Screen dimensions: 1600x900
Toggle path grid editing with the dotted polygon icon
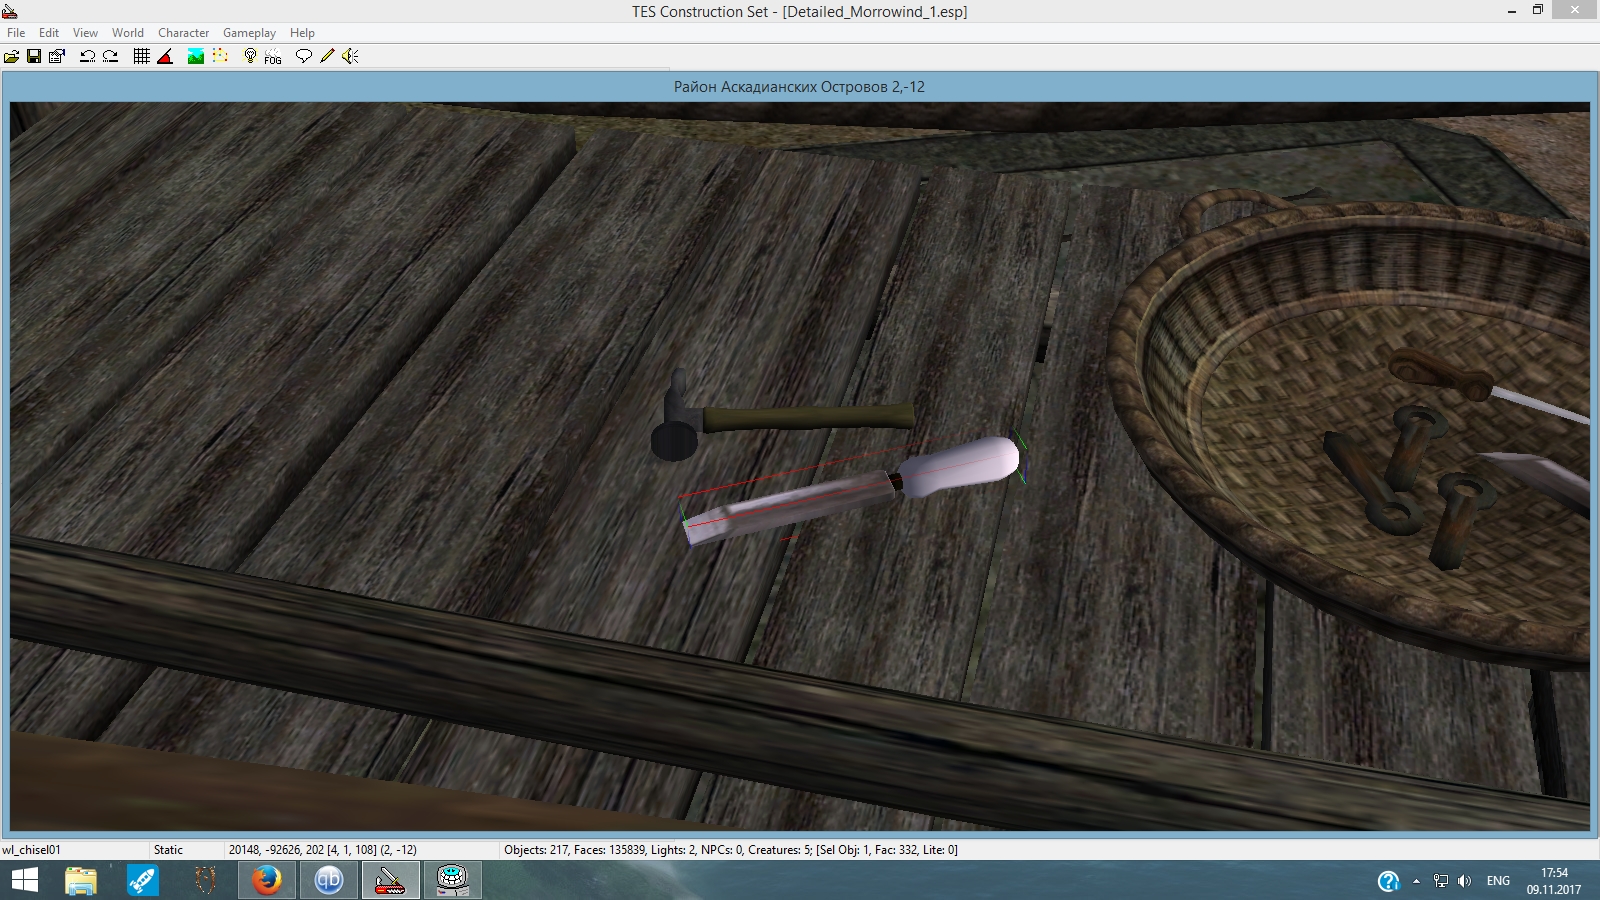(x=221, y=56)
